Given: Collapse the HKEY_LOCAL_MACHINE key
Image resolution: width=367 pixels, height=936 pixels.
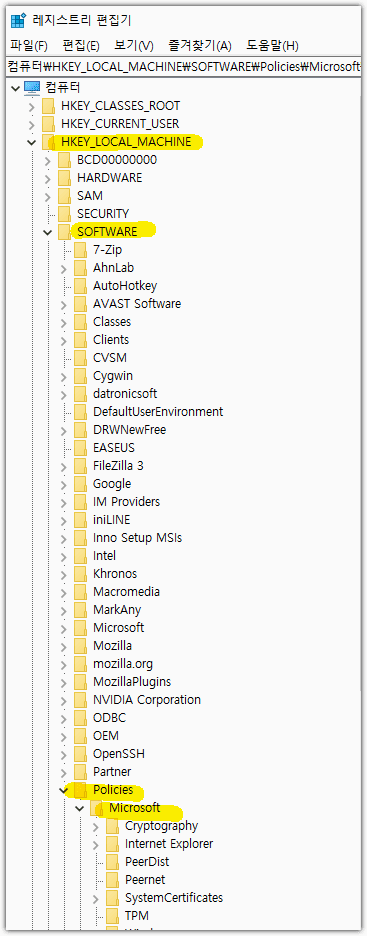Looking at the screenshot, I should [x=31, y=143].
